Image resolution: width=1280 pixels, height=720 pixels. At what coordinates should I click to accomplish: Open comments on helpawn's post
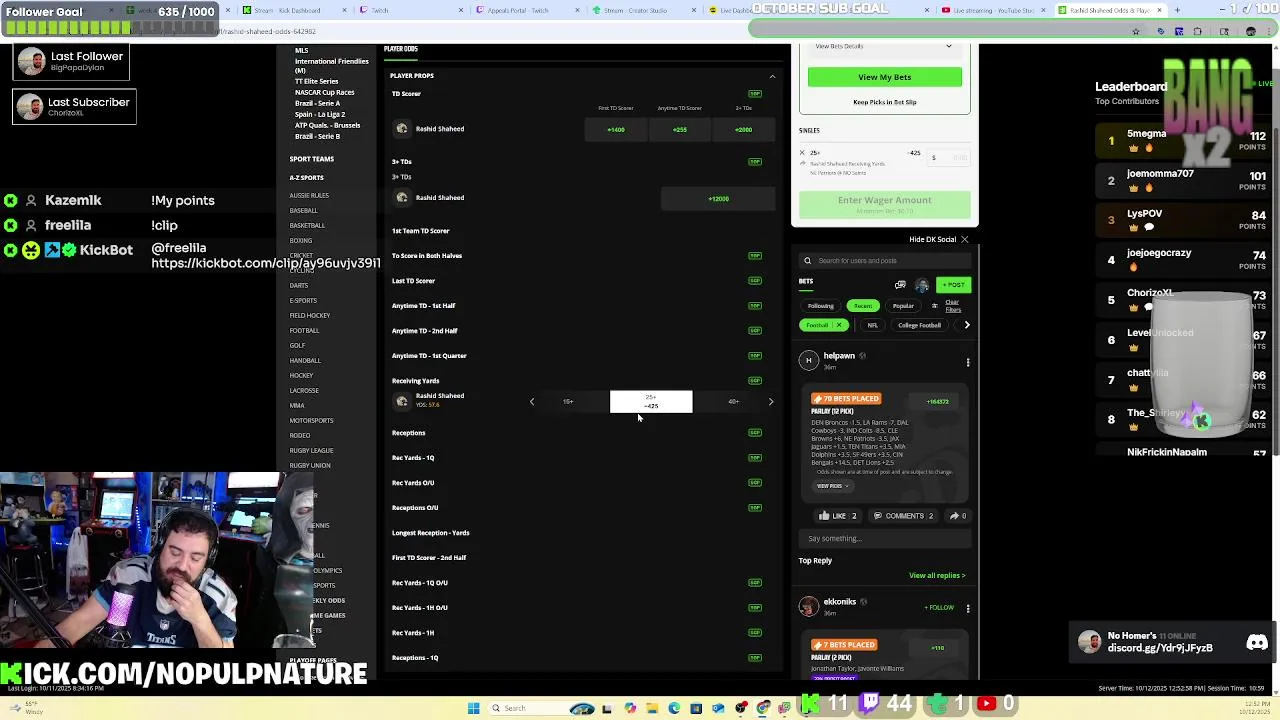click(x=903, y=516)
